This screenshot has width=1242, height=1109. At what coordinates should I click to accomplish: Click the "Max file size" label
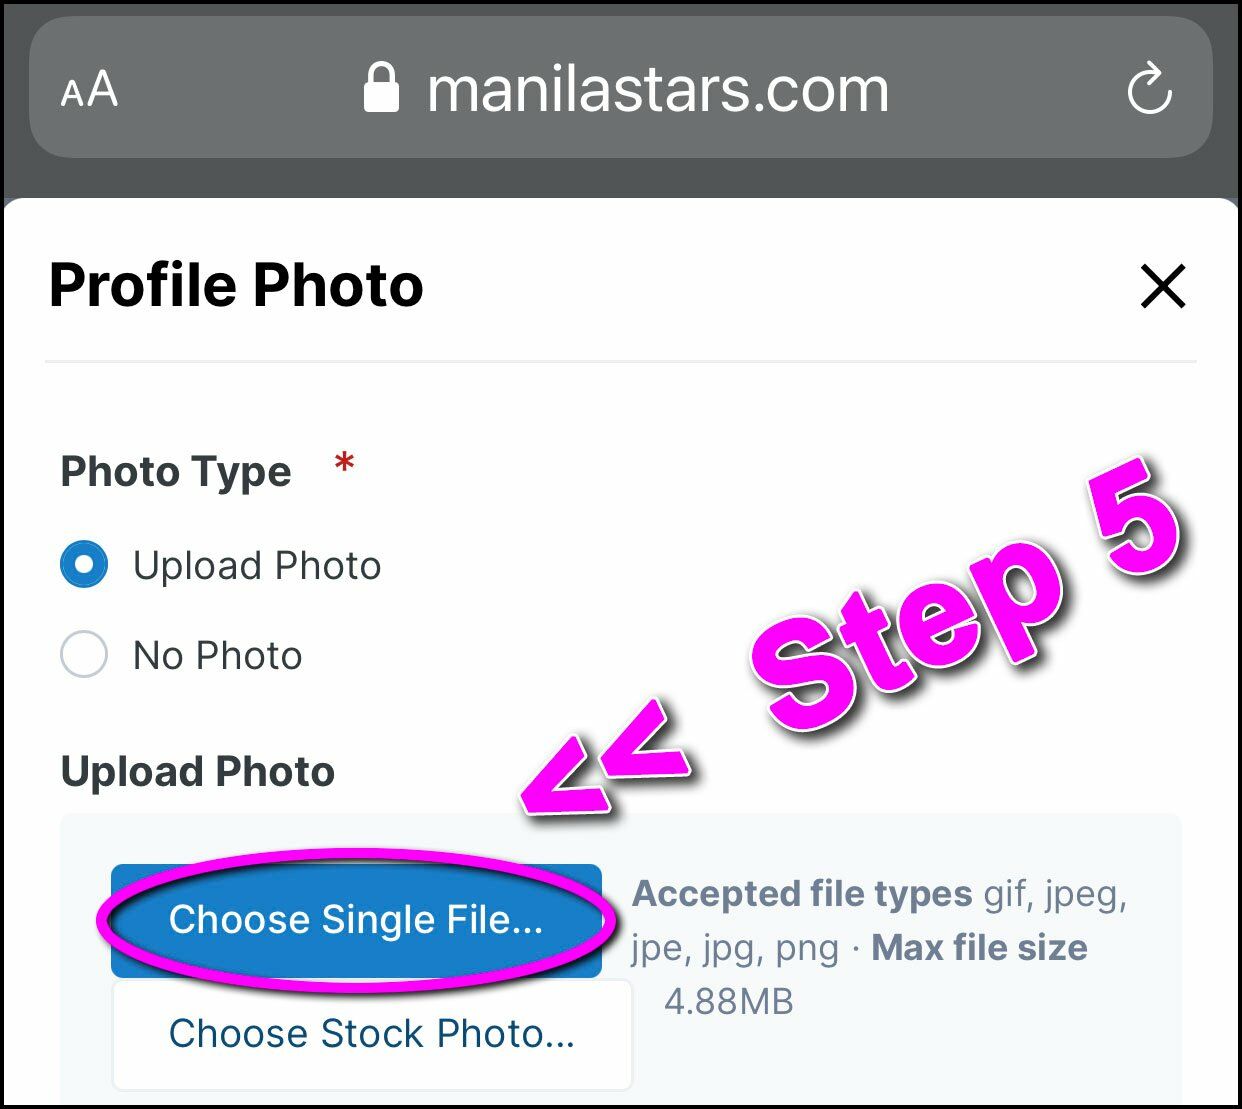coord(979,947)
